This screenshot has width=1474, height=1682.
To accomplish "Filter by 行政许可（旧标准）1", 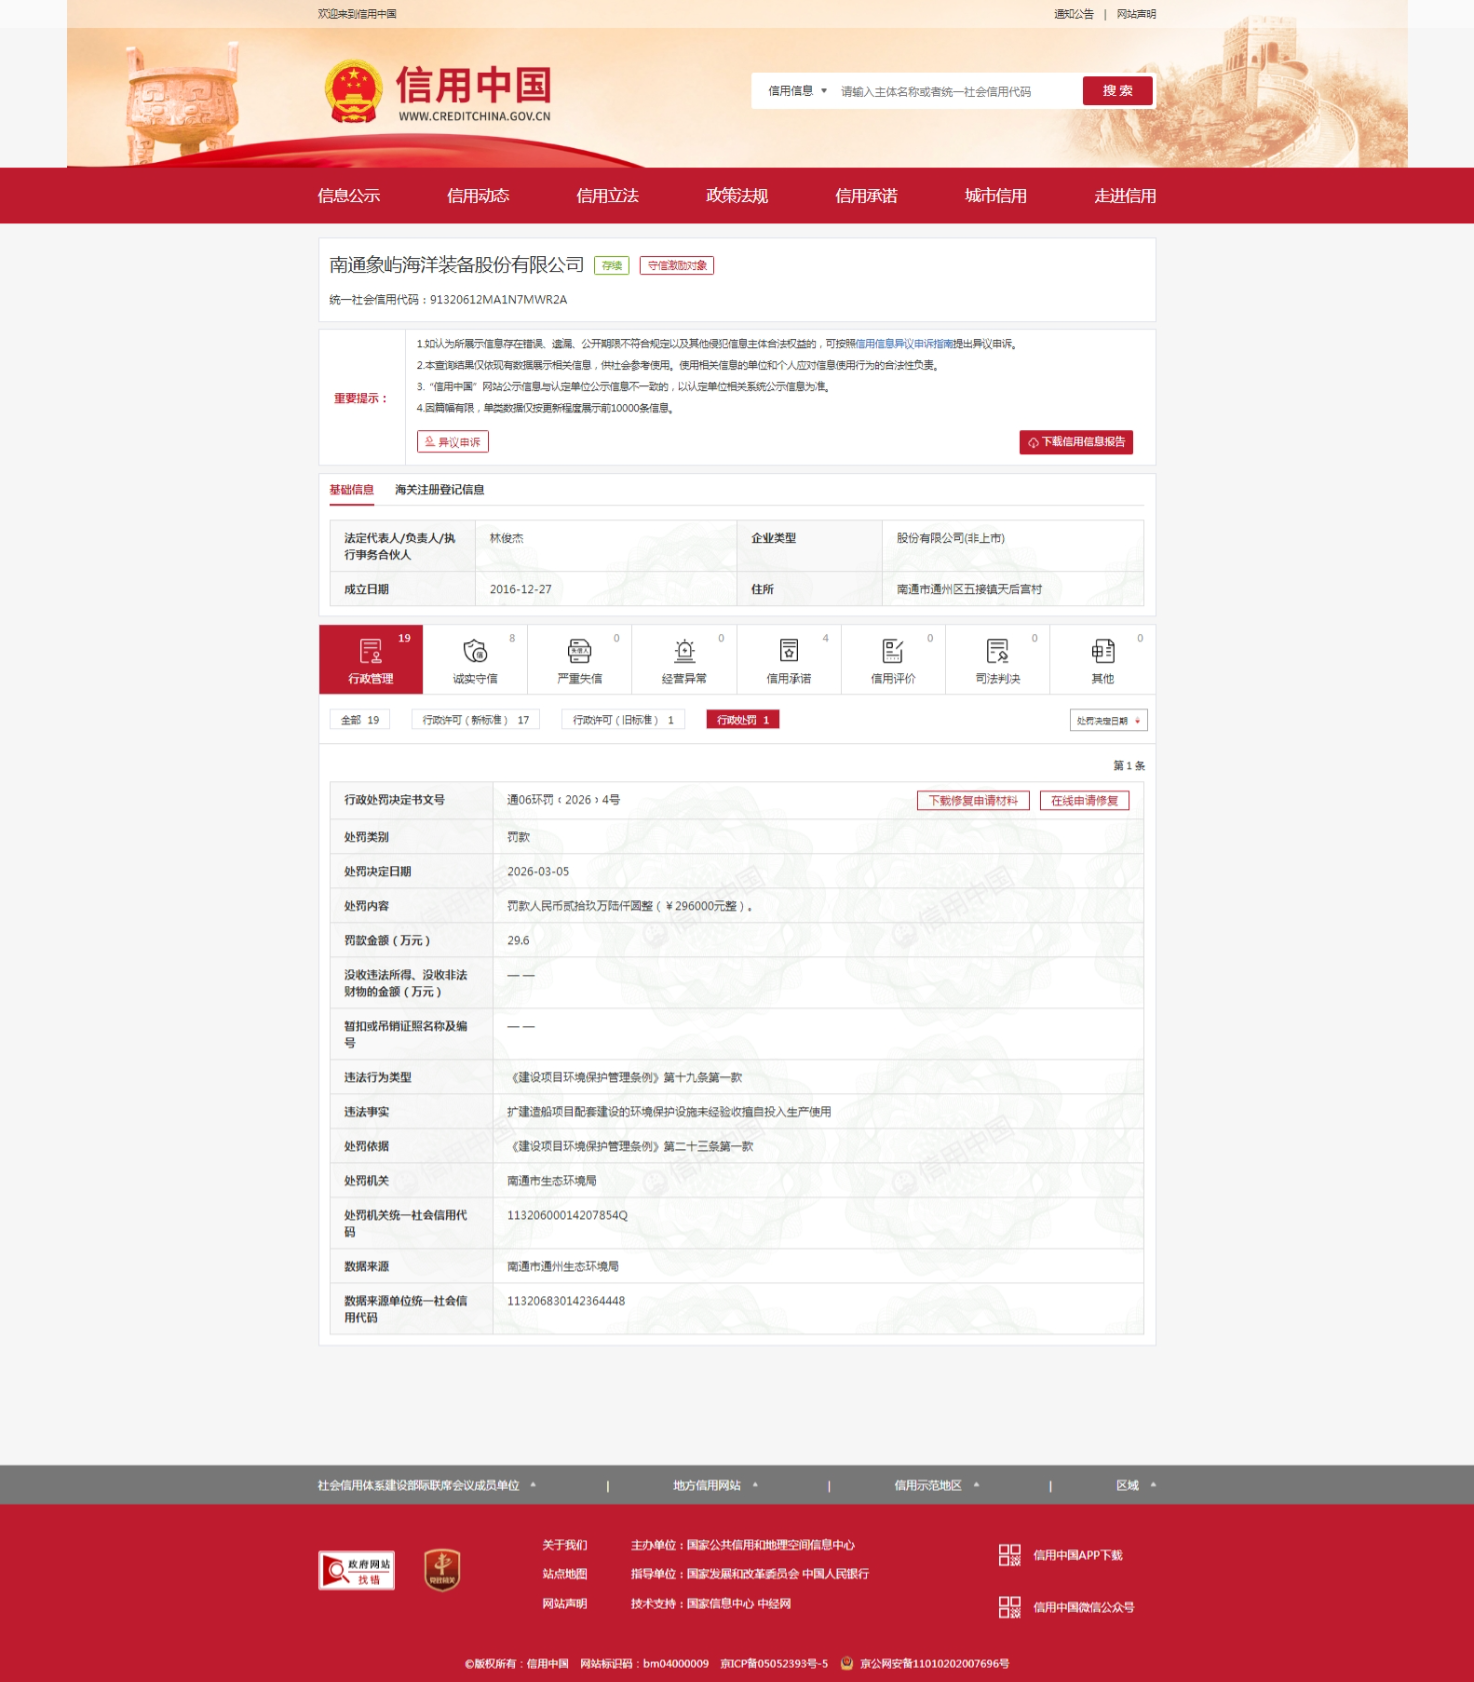I will coord(623,720).
